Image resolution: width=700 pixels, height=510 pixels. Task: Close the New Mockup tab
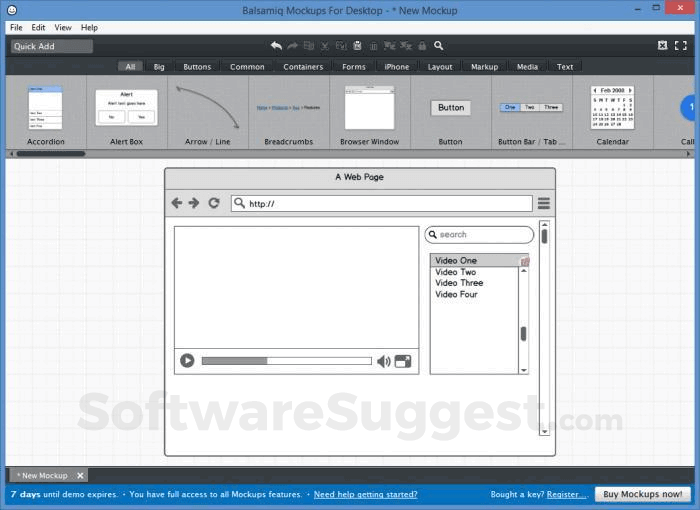(x=80, y=476)
